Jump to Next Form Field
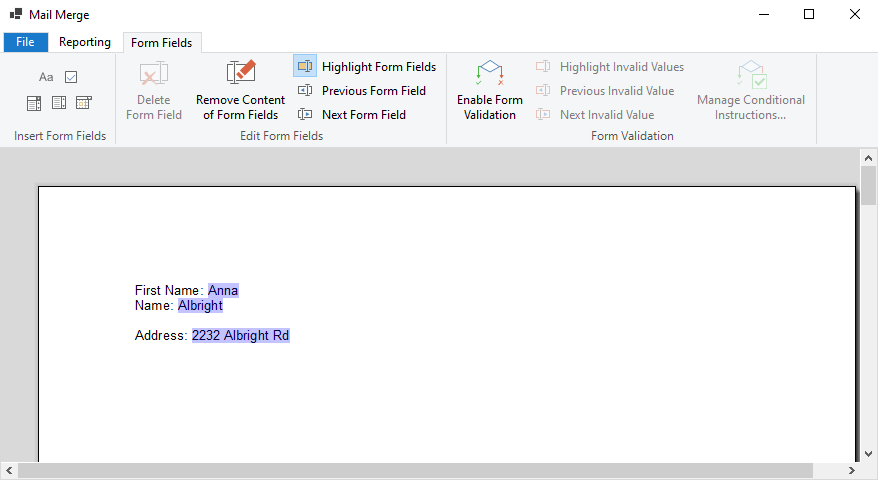This screenshot has height=480, width=878. click(x=352, y=115)
